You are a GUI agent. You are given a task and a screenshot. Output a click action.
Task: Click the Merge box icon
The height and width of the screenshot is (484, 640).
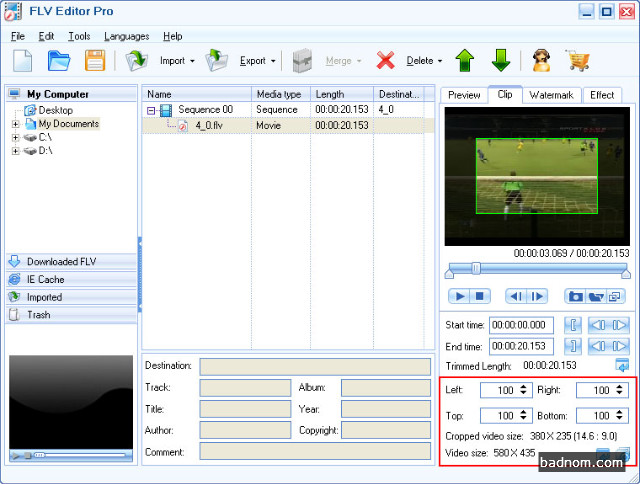302,61
